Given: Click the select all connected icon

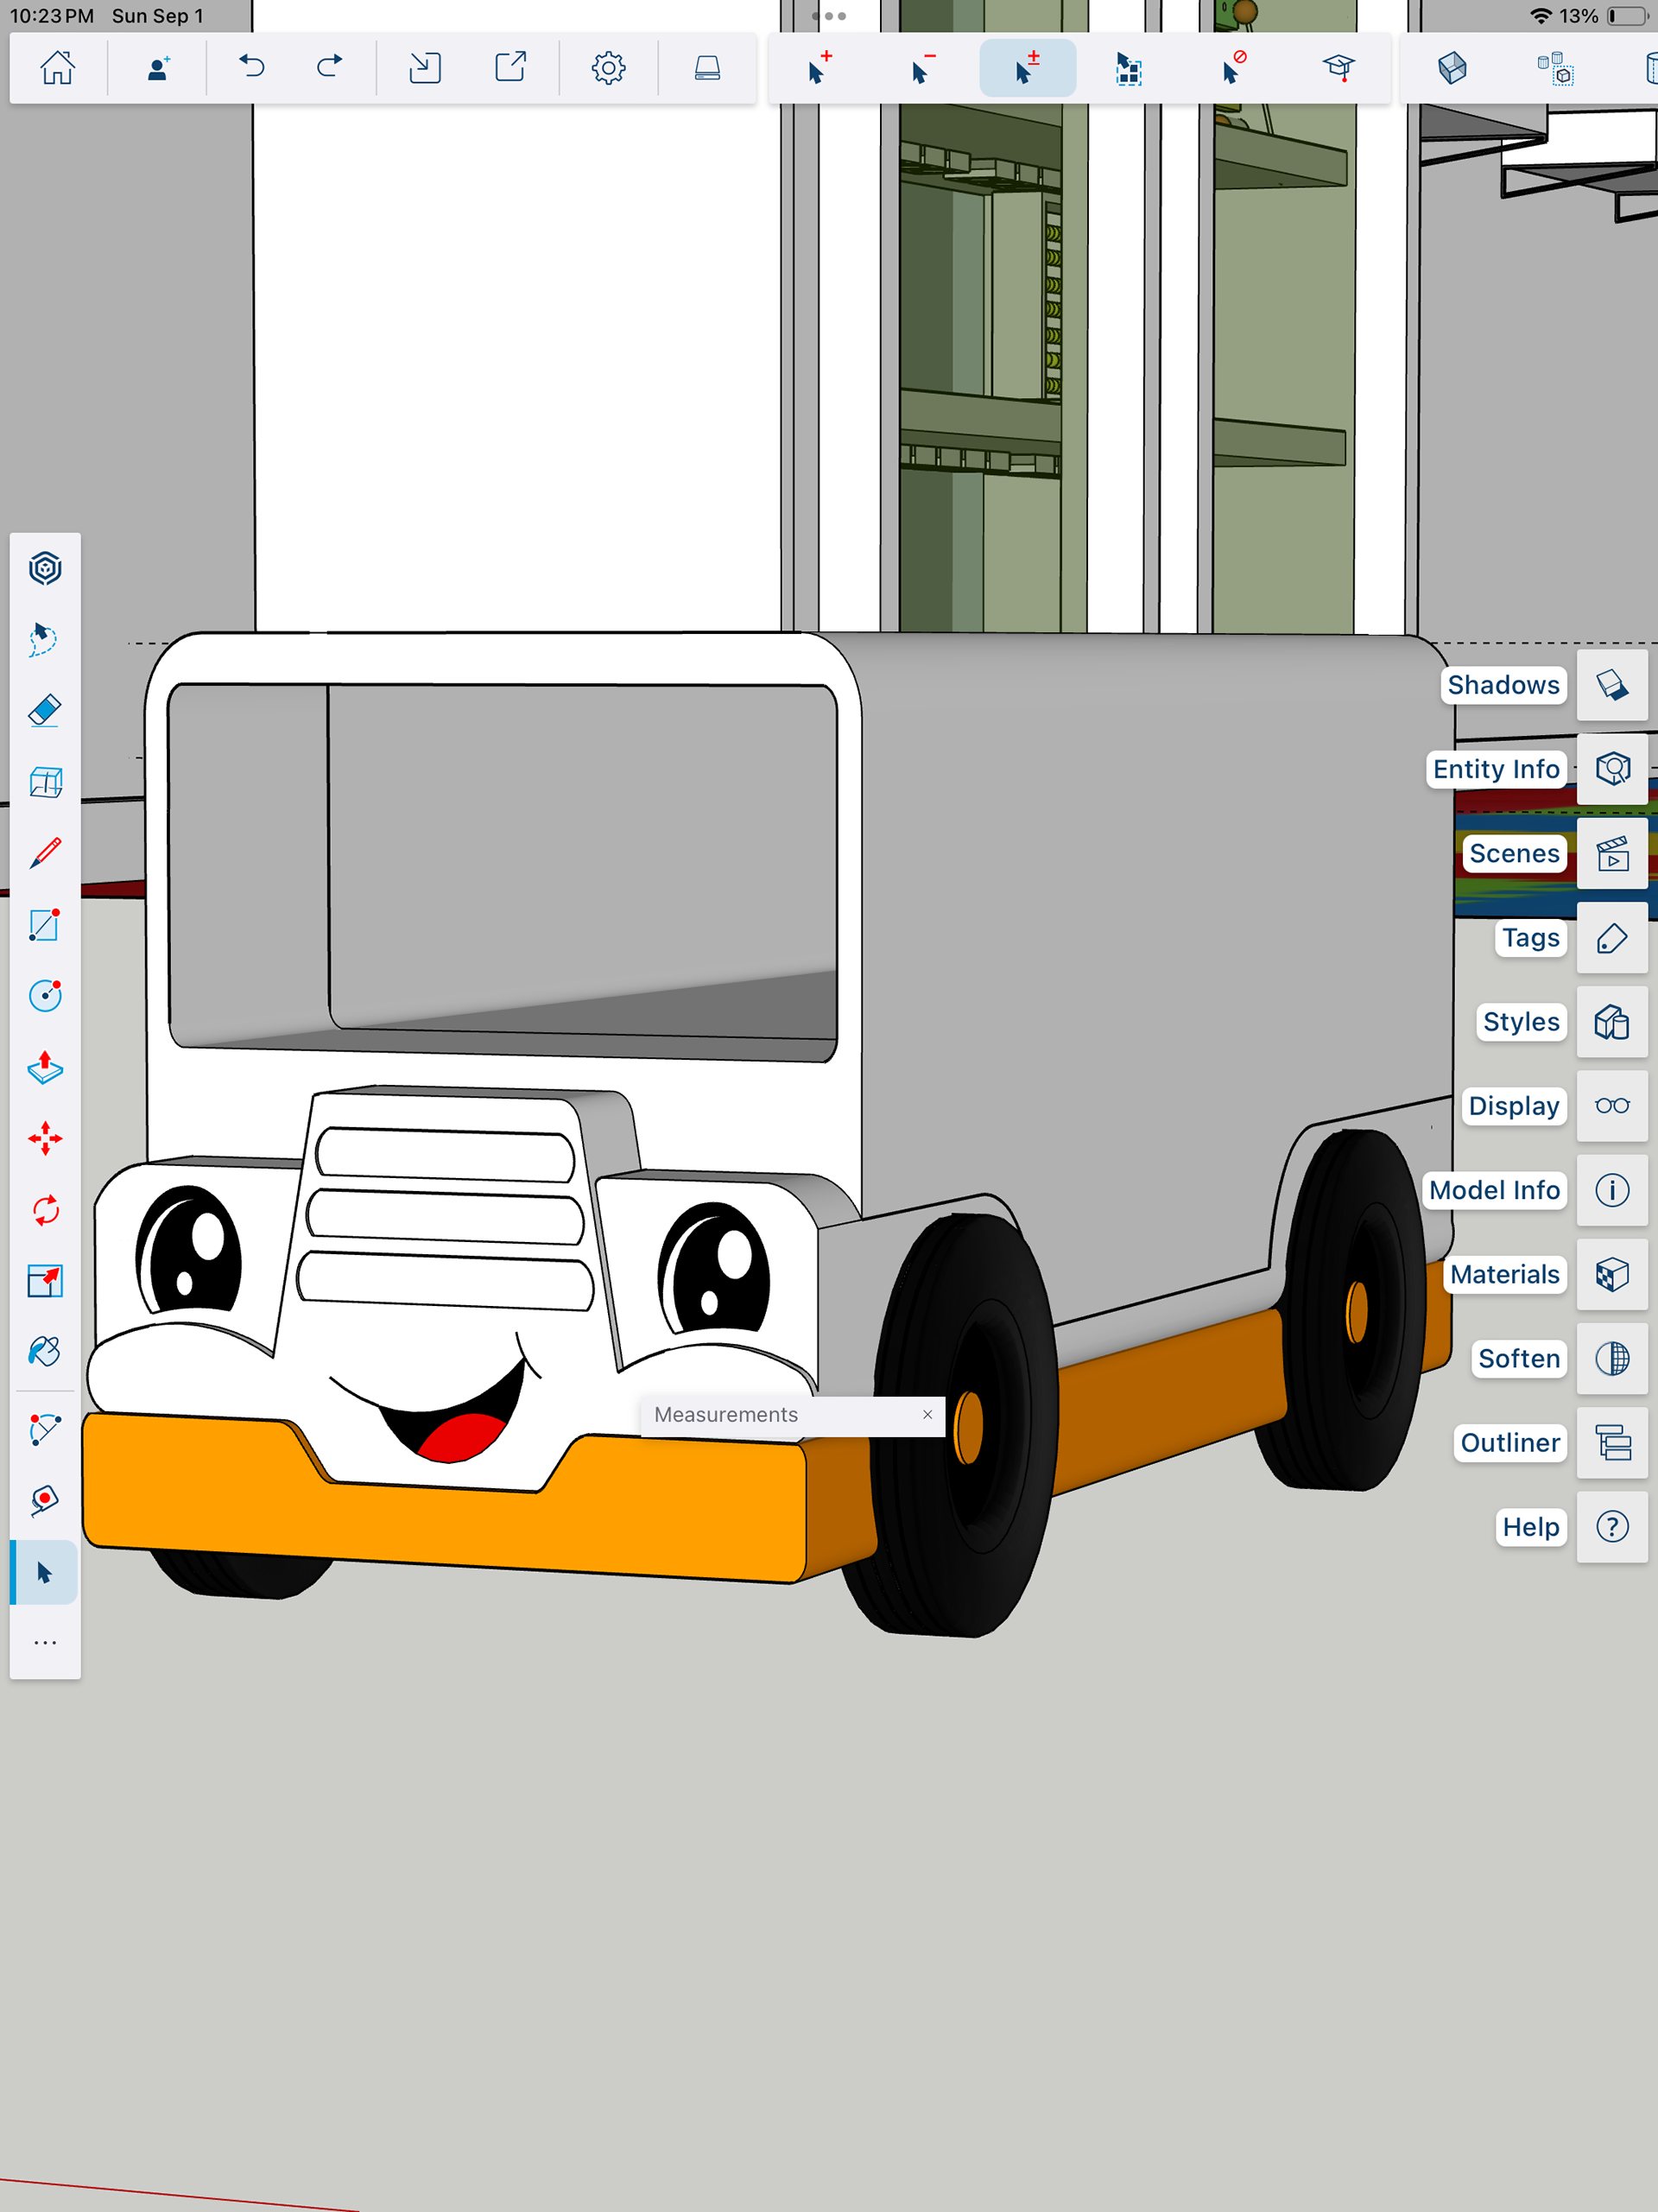Looking at the screenshot, I should tap(1129, 68).
